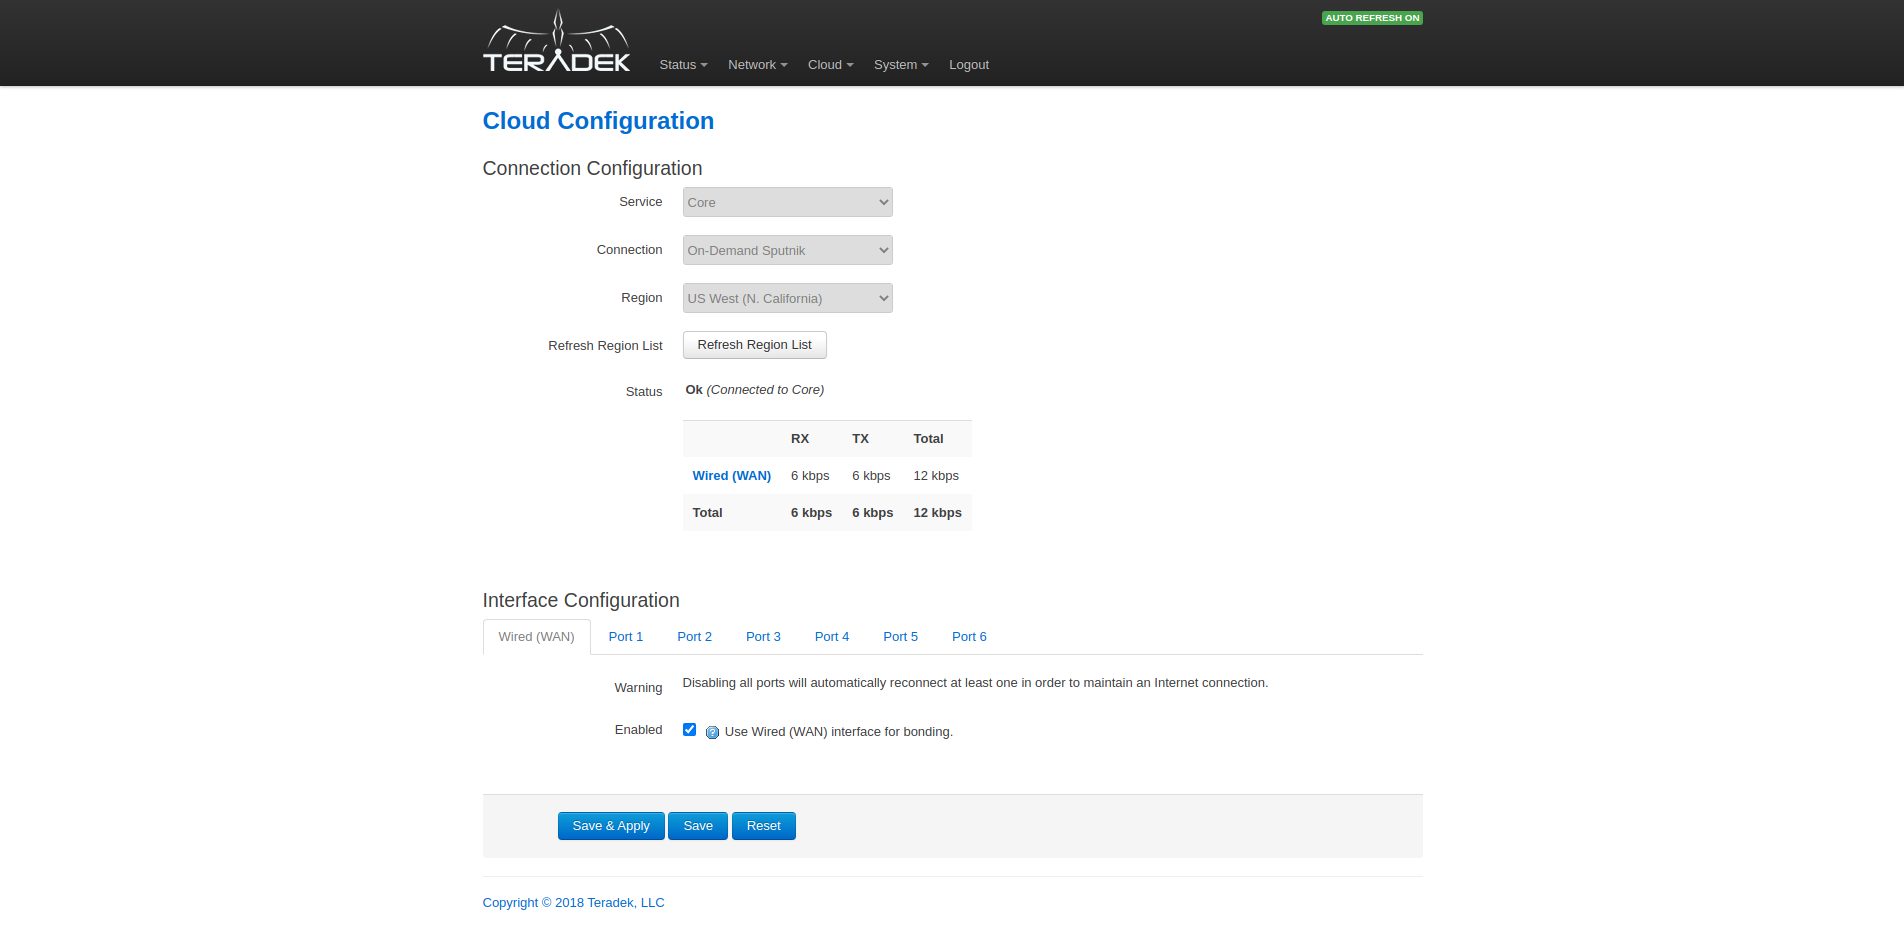Click Logout in the navigation bar

coord(968,65)
